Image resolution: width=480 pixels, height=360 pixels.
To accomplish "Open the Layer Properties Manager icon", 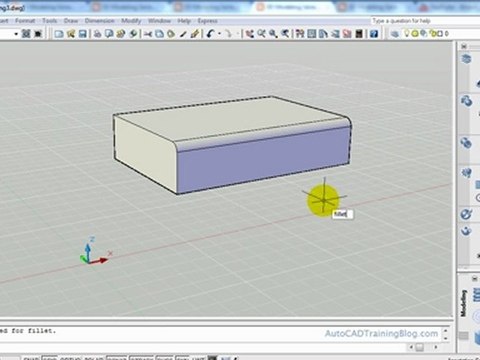I will (x=394, y=34).
